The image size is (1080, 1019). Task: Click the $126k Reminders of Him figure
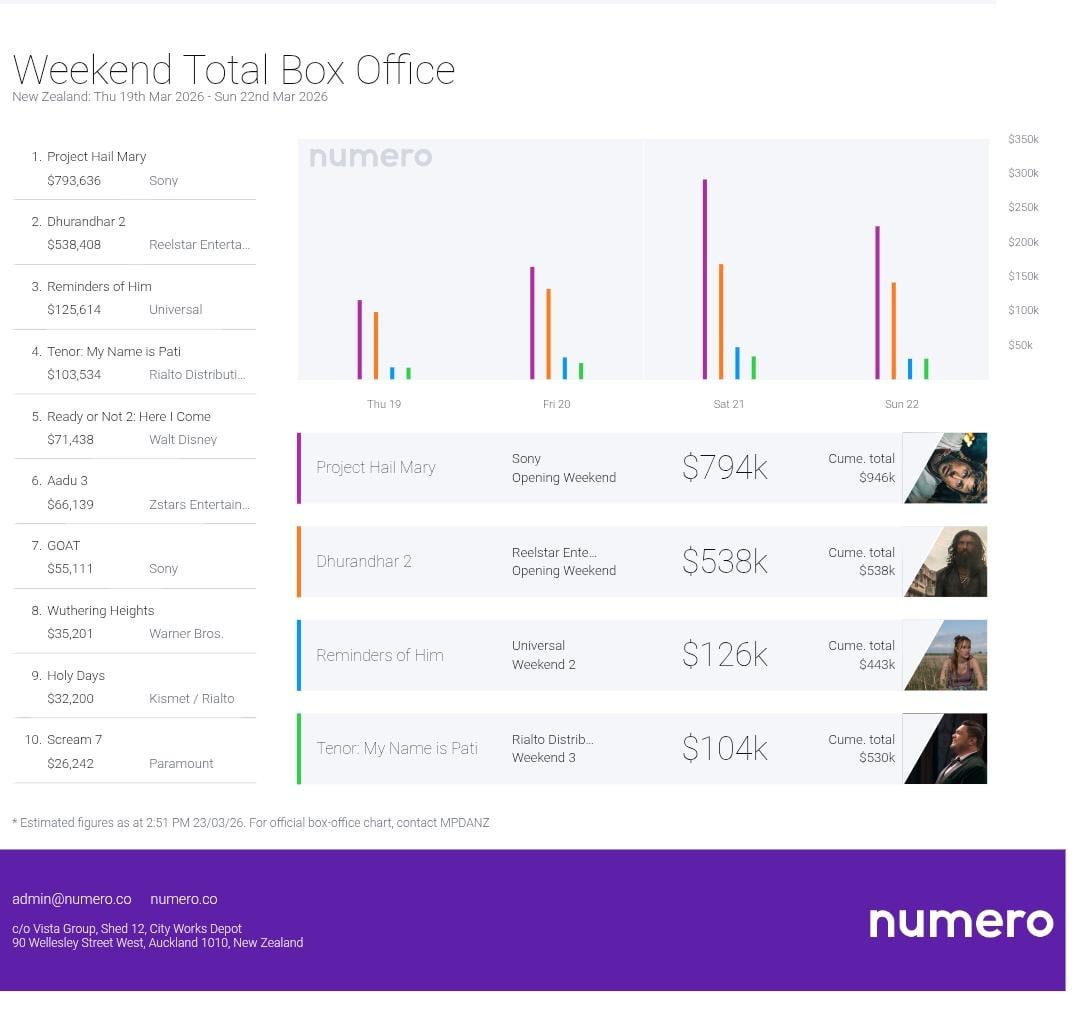point(725,655)
